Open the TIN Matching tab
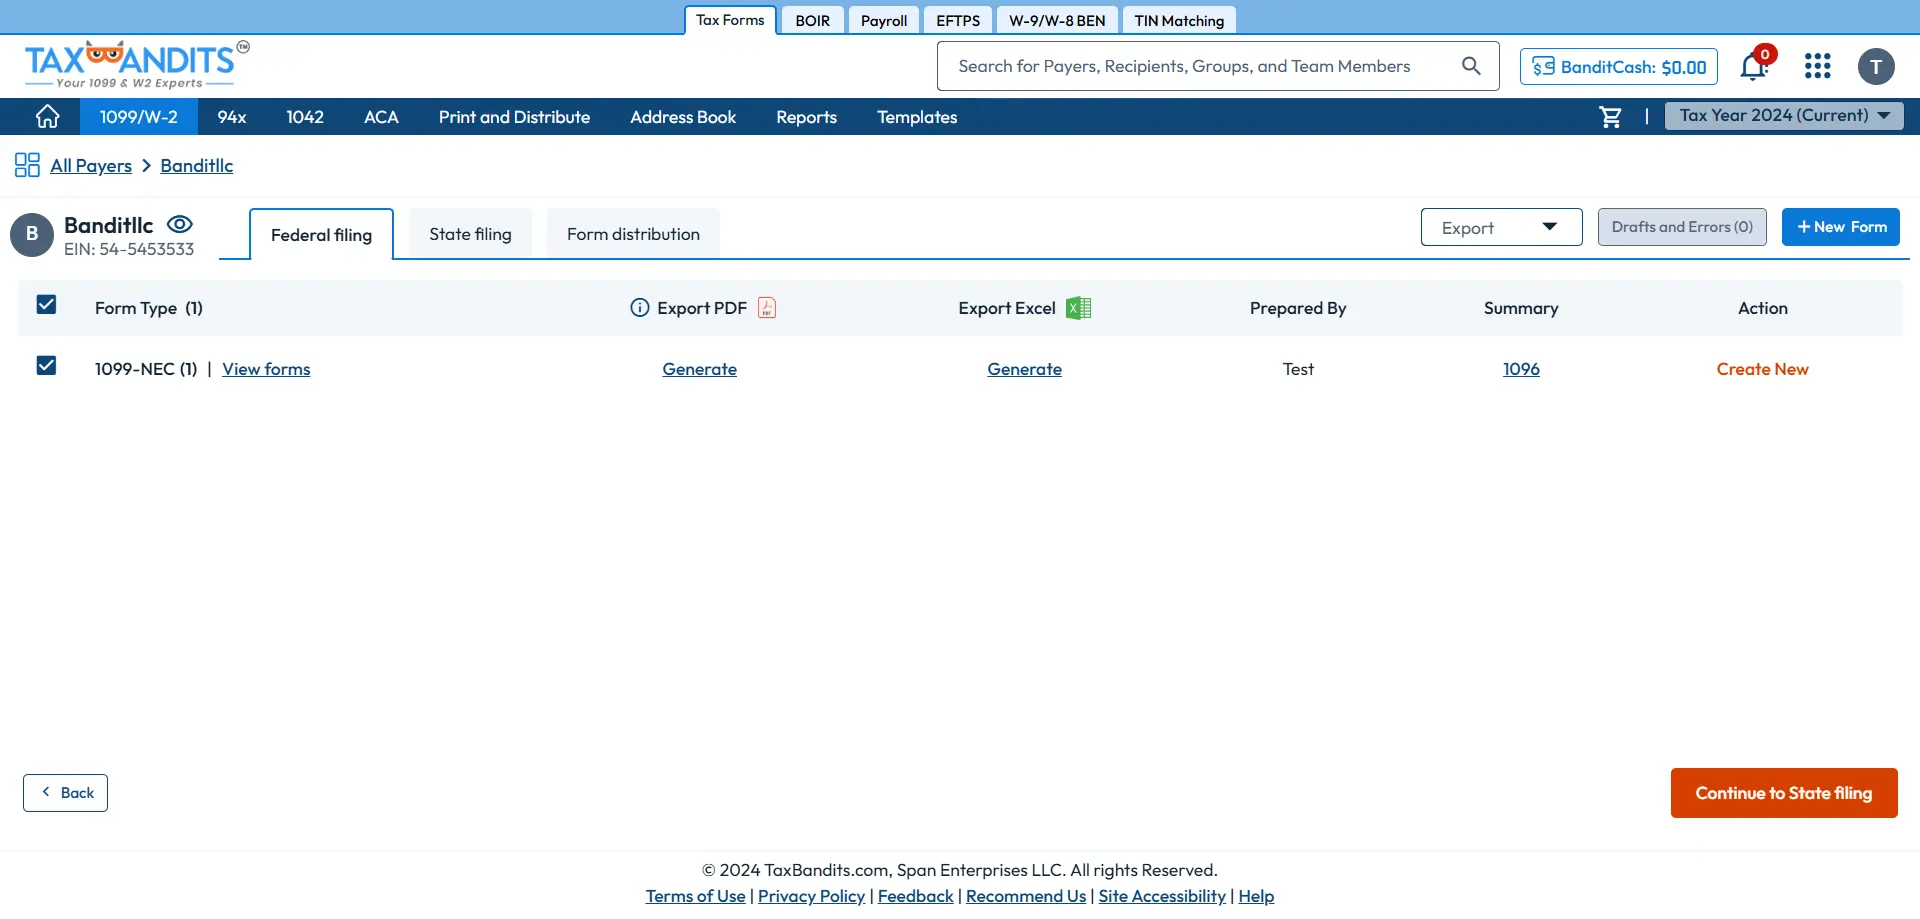Image resolution: width=1920 pixels, height=919 pixels. pyautogui.click(x=1179, y=20)
